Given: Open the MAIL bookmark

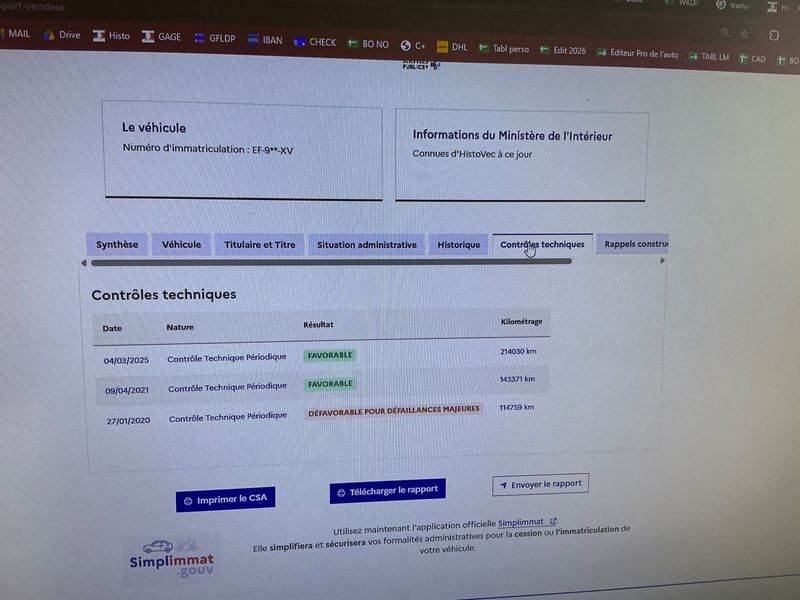Looking at the screenshot, I should [16, 34].
